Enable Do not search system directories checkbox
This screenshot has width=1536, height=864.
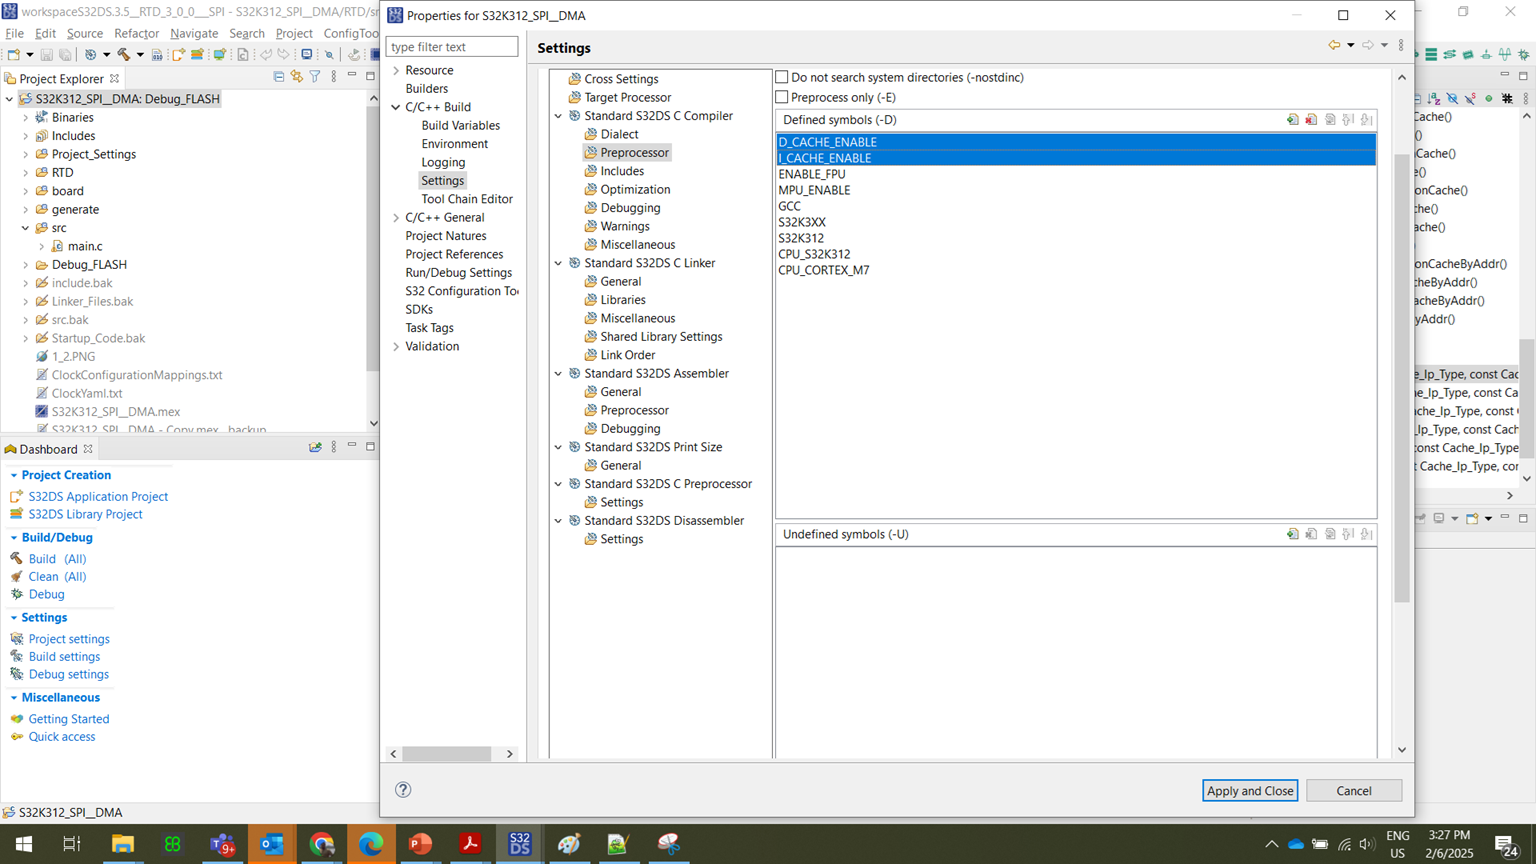(x=781, y=76)
